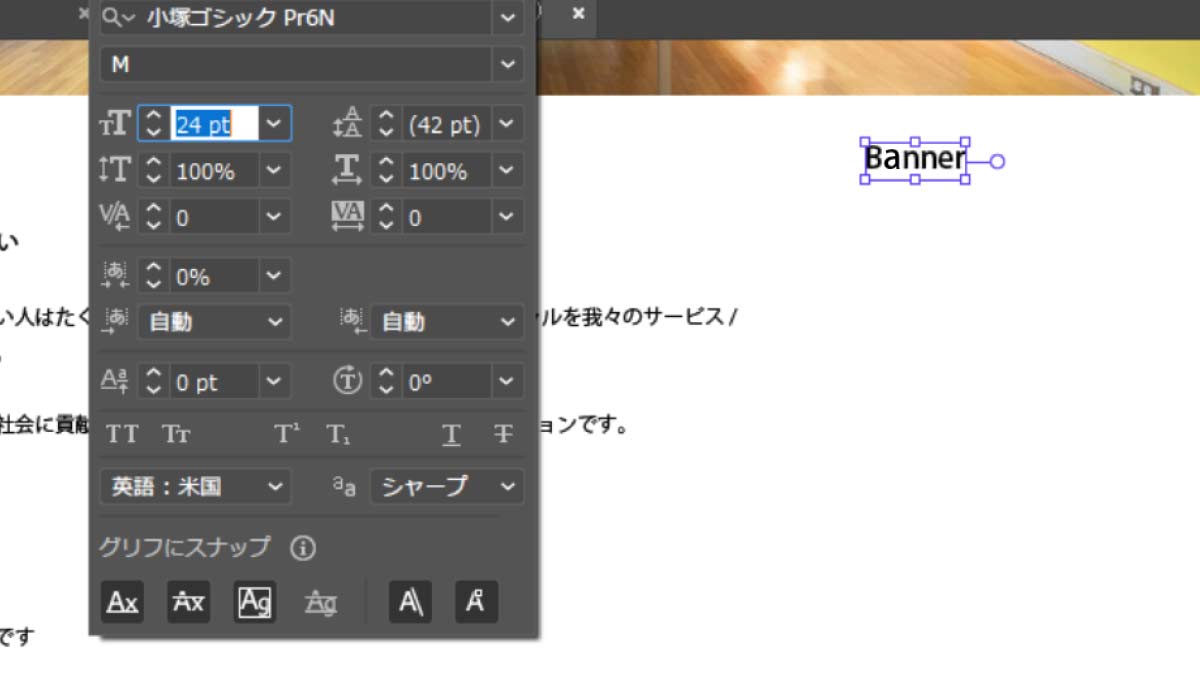
Task: Open the language dropdown showing 英語：米国
Action: click(x=277, y=486)
